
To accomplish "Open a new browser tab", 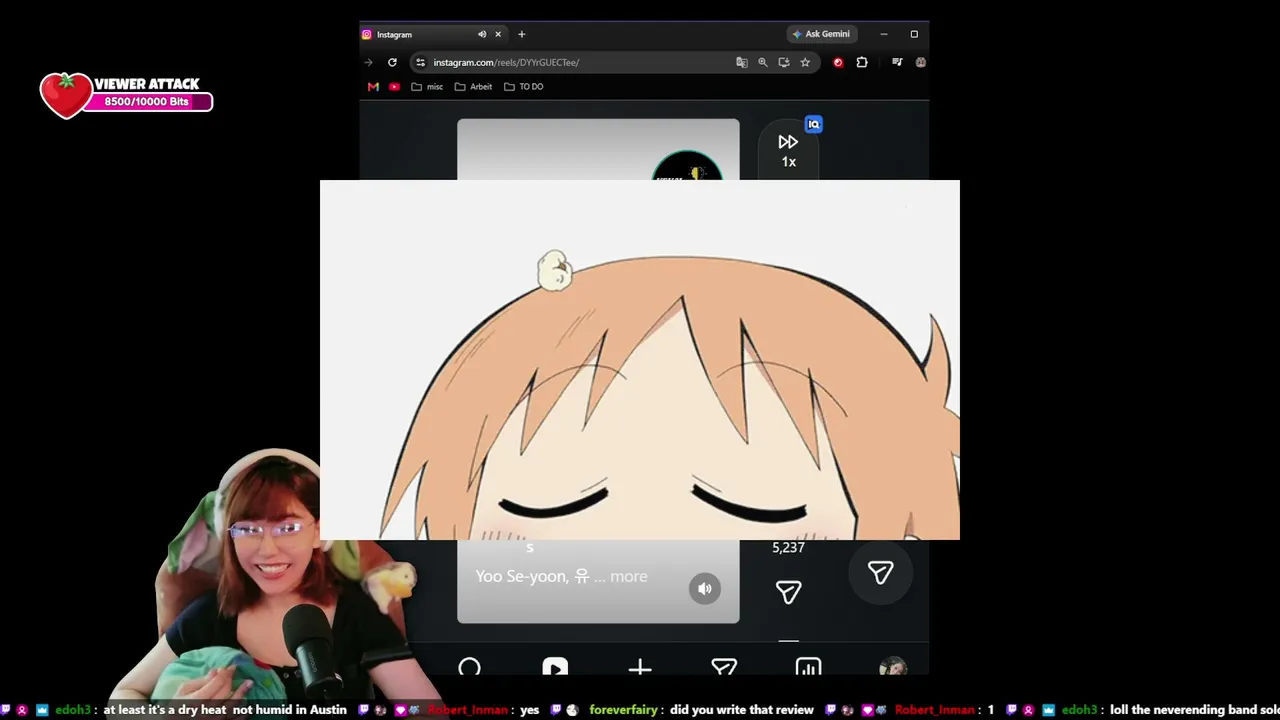I will (521, 34).
